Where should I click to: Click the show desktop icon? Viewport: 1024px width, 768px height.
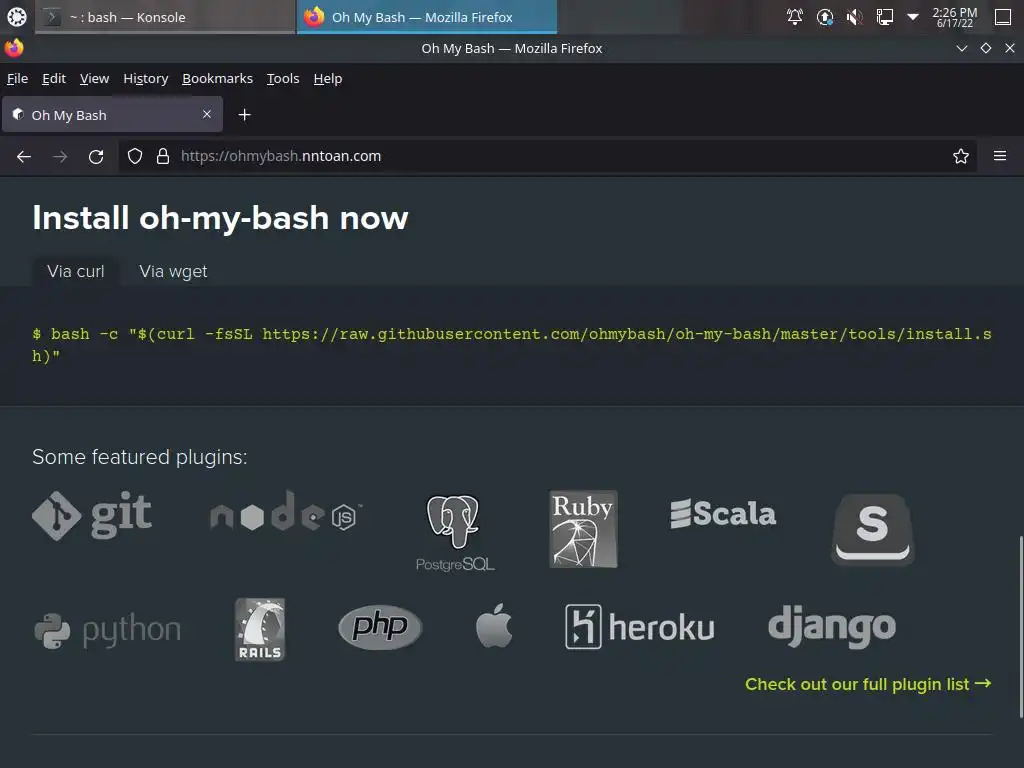[x=1002, y=17]
